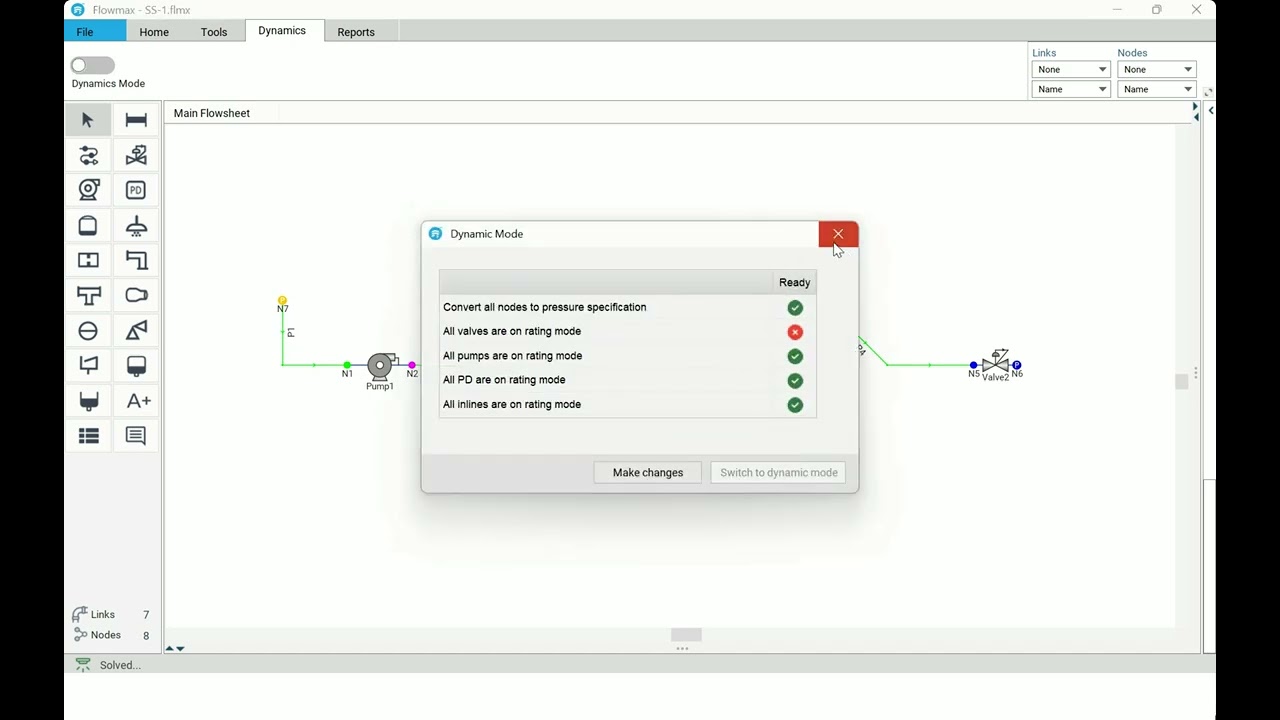Select the pointer arrow tool
1280x720 pixels.
[x=88, y=120]
